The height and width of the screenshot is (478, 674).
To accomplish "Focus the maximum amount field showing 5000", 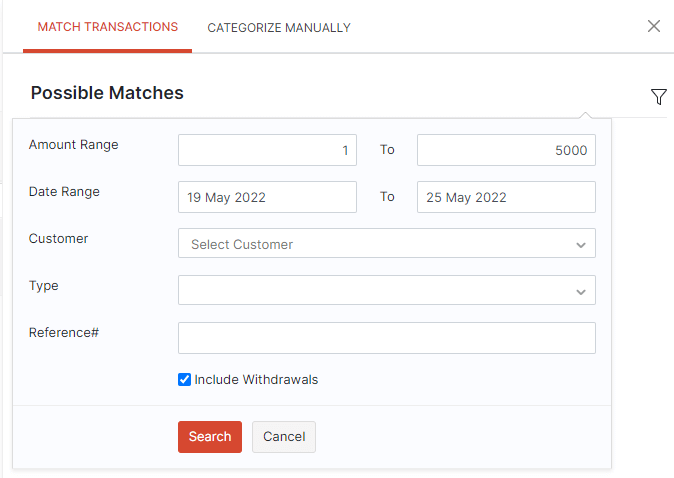I will (506, 150).
